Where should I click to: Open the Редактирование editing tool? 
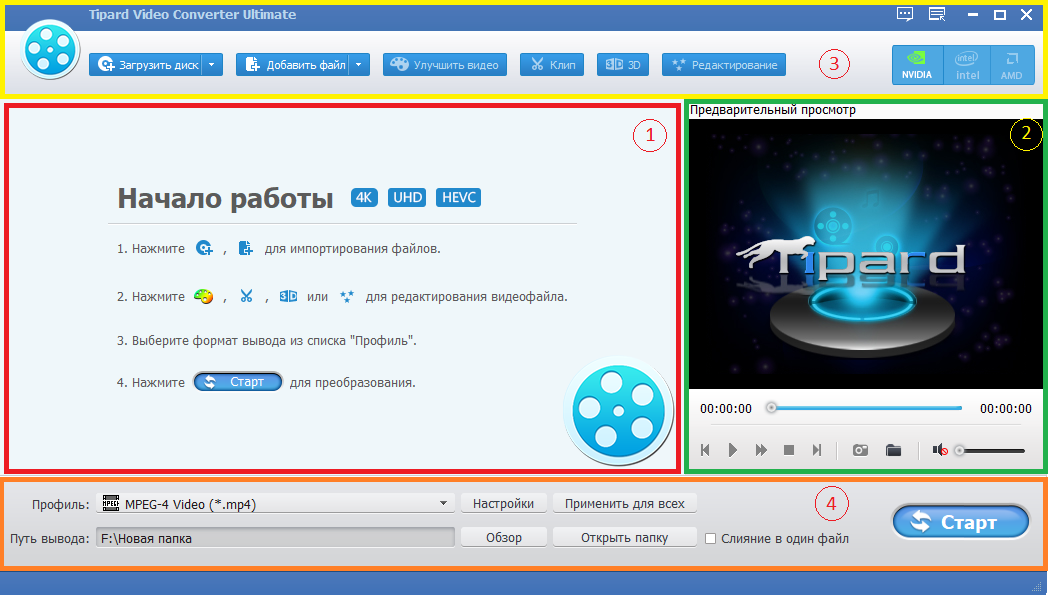click(723, 63)
